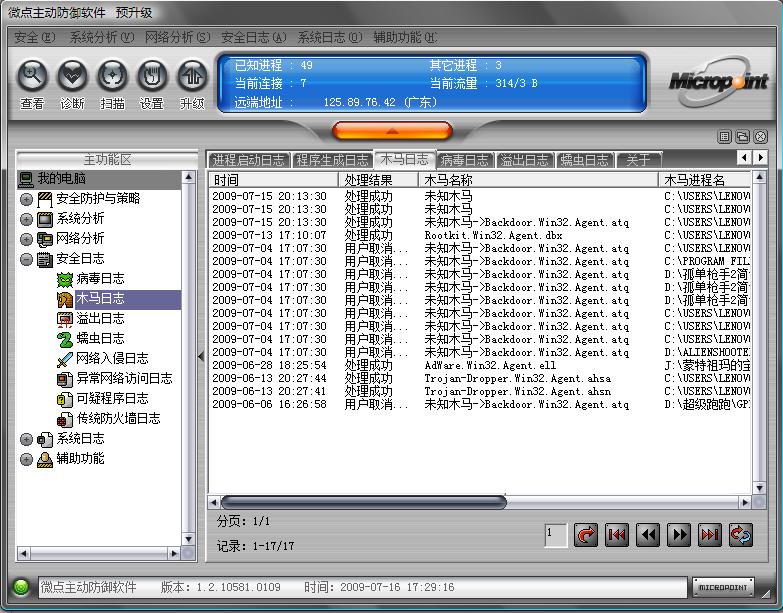Open the 网络分析 menu
Image resolution: width=783 pixels, height=613 pixels.
177,37
